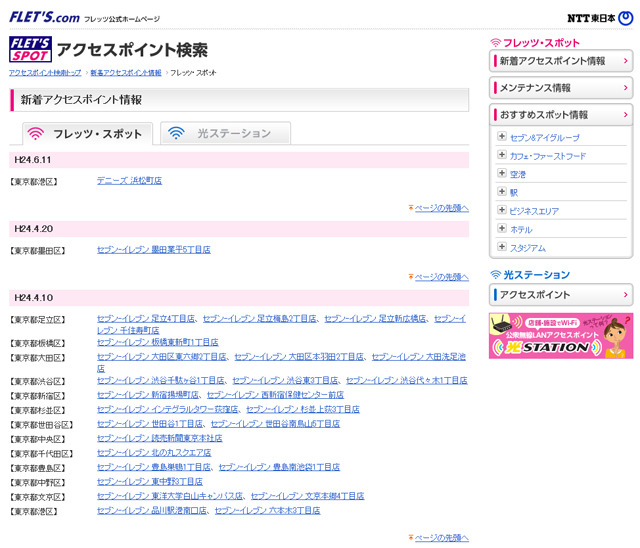Expand the カフェ・ファーストフード plus icon
The width and height of the screenshot is (640, 548).
click(502, 155)
